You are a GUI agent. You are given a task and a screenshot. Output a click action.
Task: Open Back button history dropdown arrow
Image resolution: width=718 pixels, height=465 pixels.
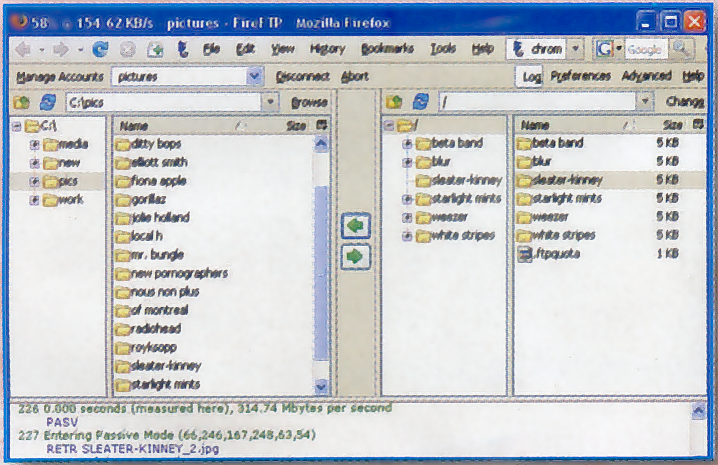click(41, 49)
